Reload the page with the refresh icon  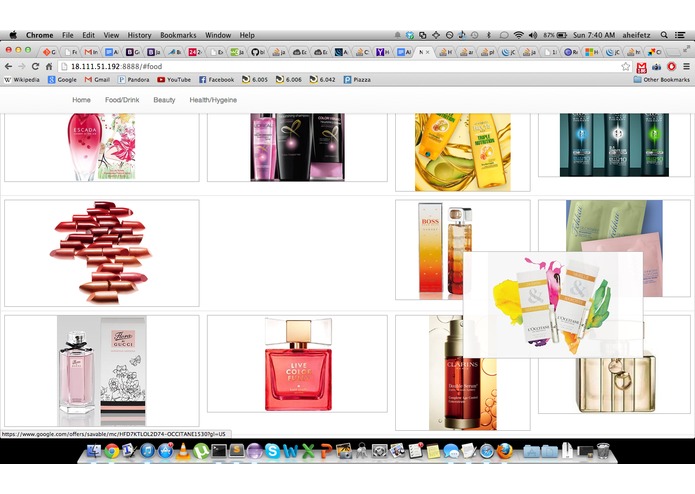pyautogui.click(x=35, y=66)
